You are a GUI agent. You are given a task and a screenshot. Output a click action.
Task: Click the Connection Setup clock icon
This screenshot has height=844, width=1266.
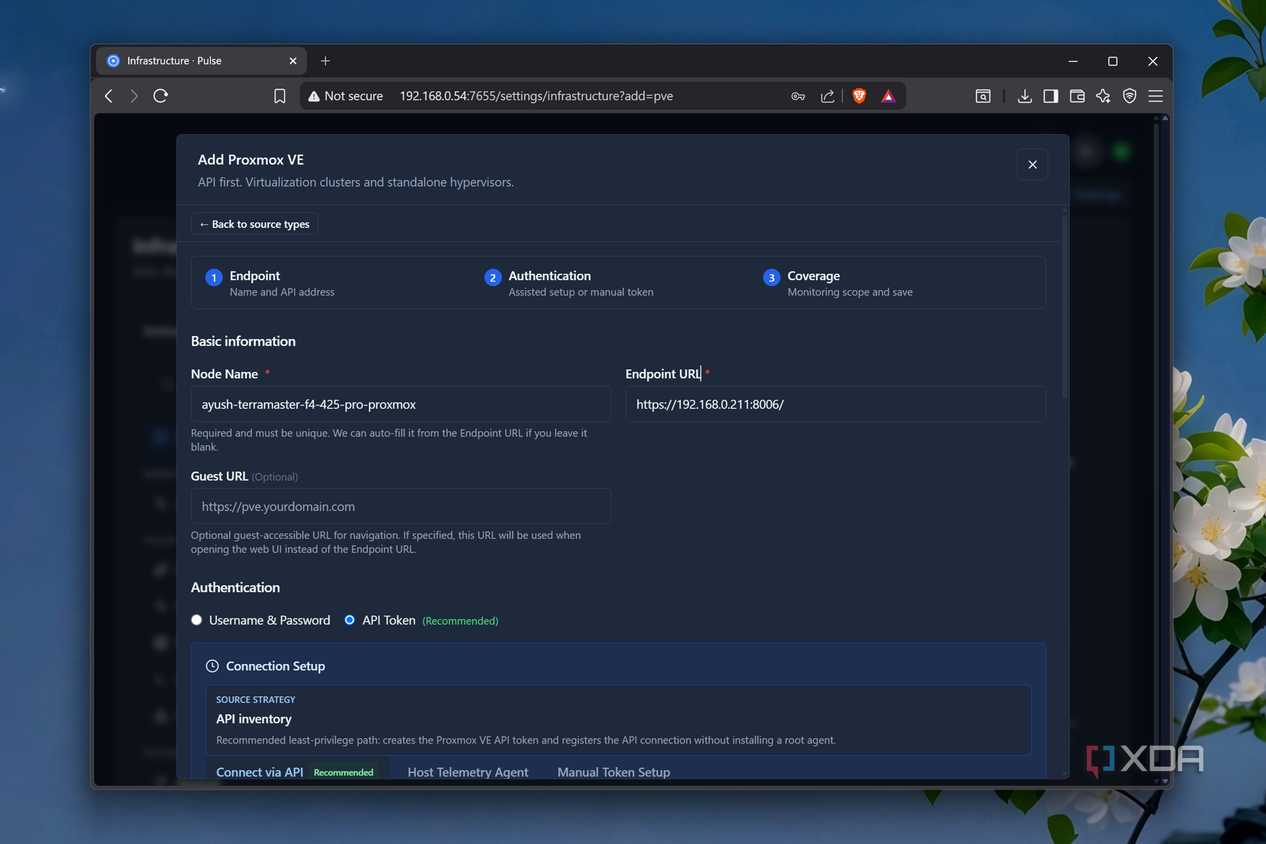[x=212, y=666]
